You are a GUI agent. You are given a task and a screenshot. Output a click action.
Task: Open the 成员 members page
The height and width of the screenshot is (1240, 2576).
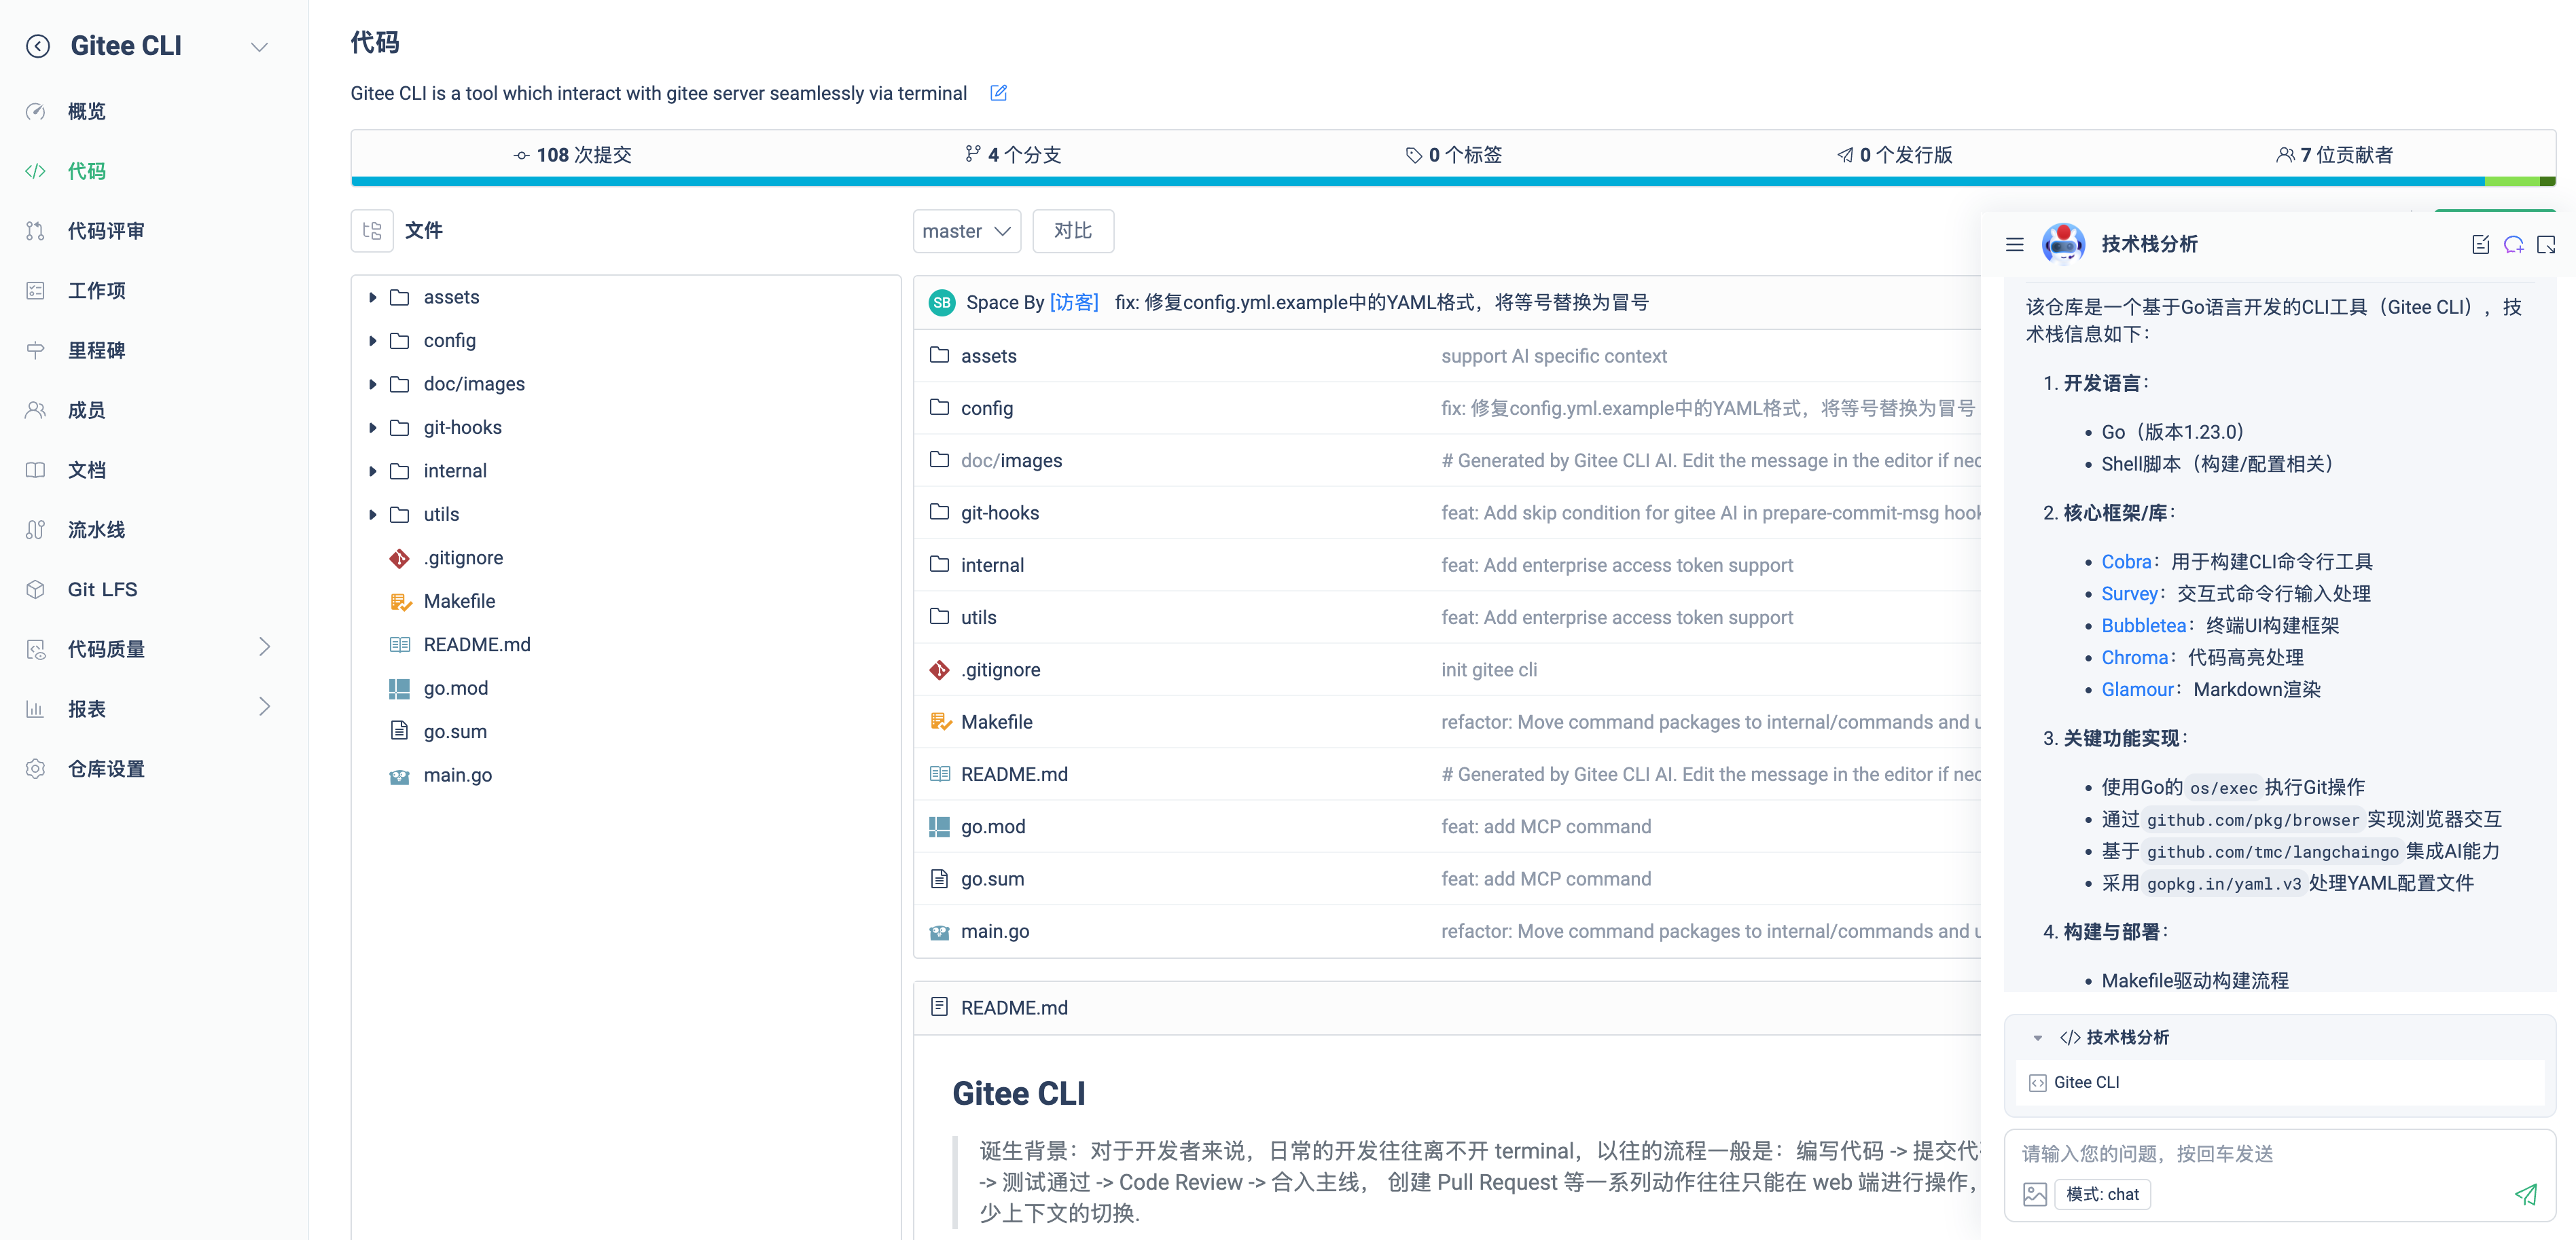[x=86, y=410]
